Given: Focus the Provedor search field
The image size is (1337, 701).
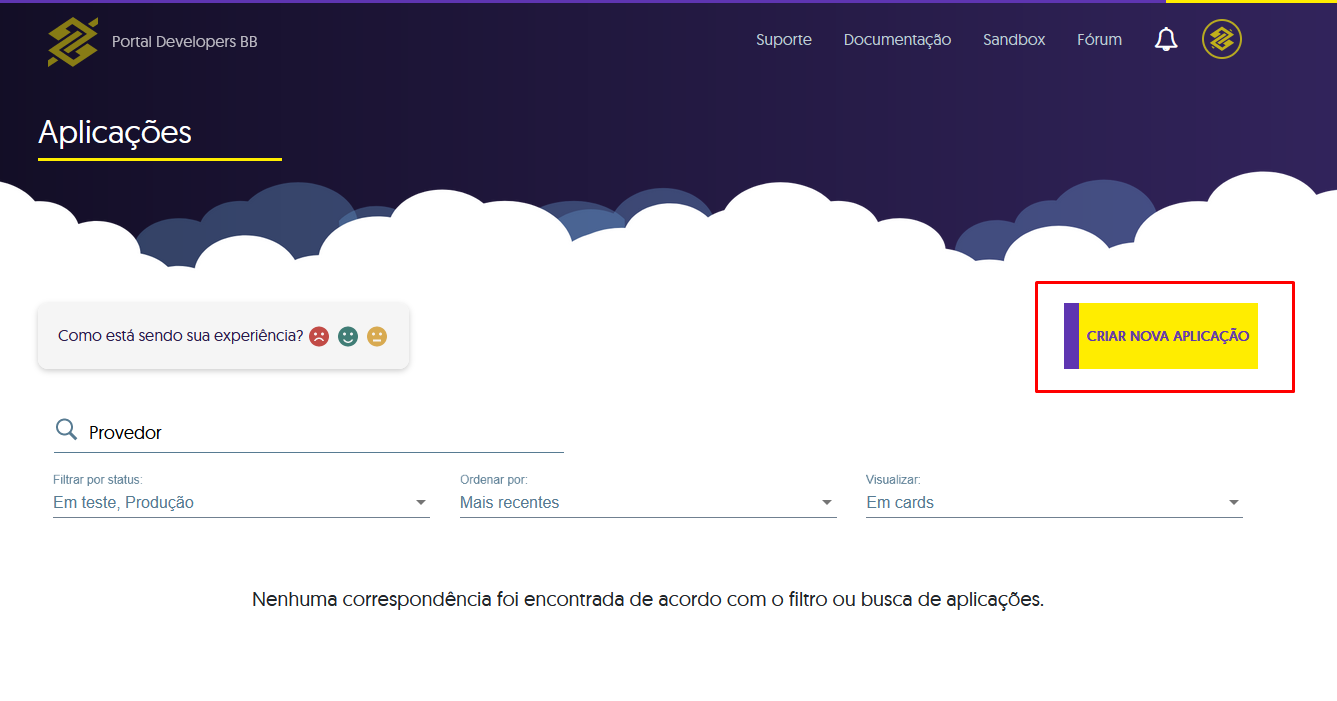Looking at the screenshot, I should [320, 433].
